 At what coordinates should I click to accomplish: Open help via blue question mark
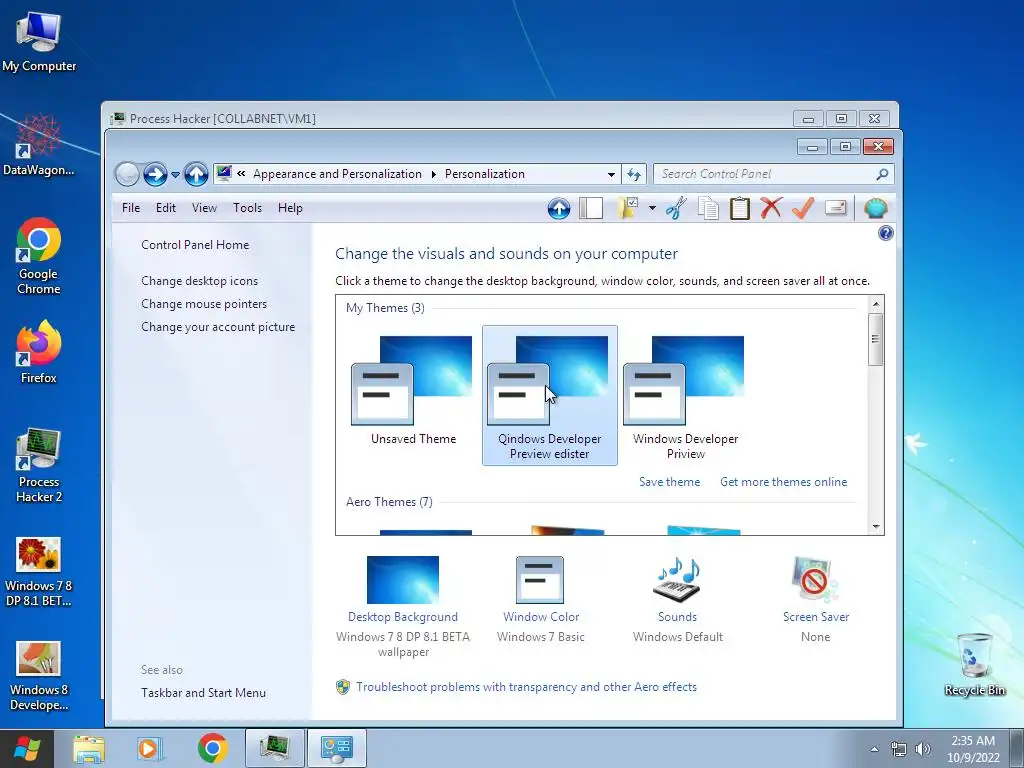point(886,233)
